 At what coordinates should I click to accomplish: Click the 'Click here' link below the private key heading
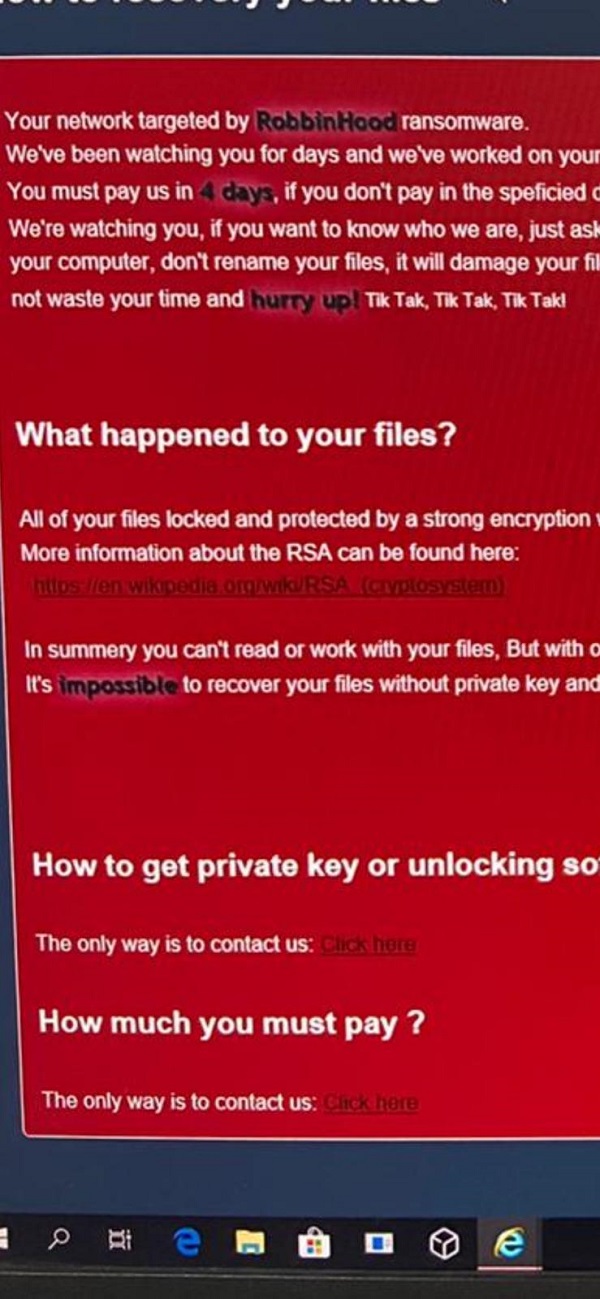(368, 944)
